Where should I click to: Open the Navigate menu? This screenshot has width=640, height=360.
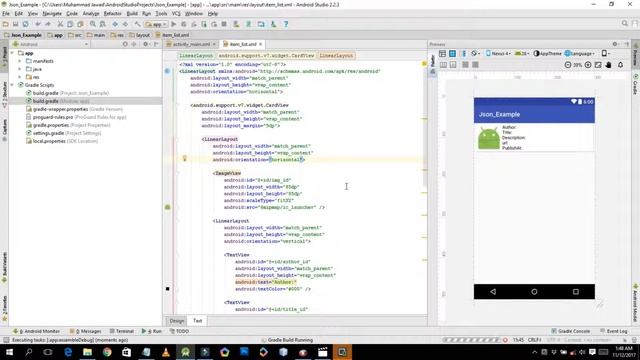(x=52, y=13)
